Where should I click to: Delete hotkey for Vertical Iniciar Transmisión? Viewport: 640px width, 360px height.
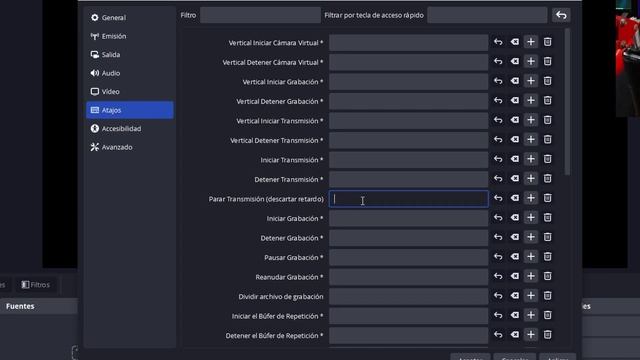[x=547, y=120]
